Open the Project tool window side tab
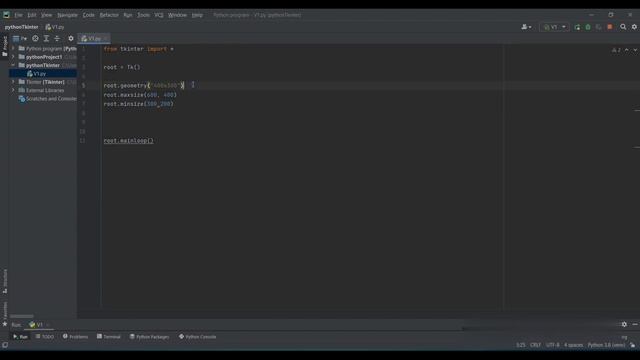 (x=4, y=46)
